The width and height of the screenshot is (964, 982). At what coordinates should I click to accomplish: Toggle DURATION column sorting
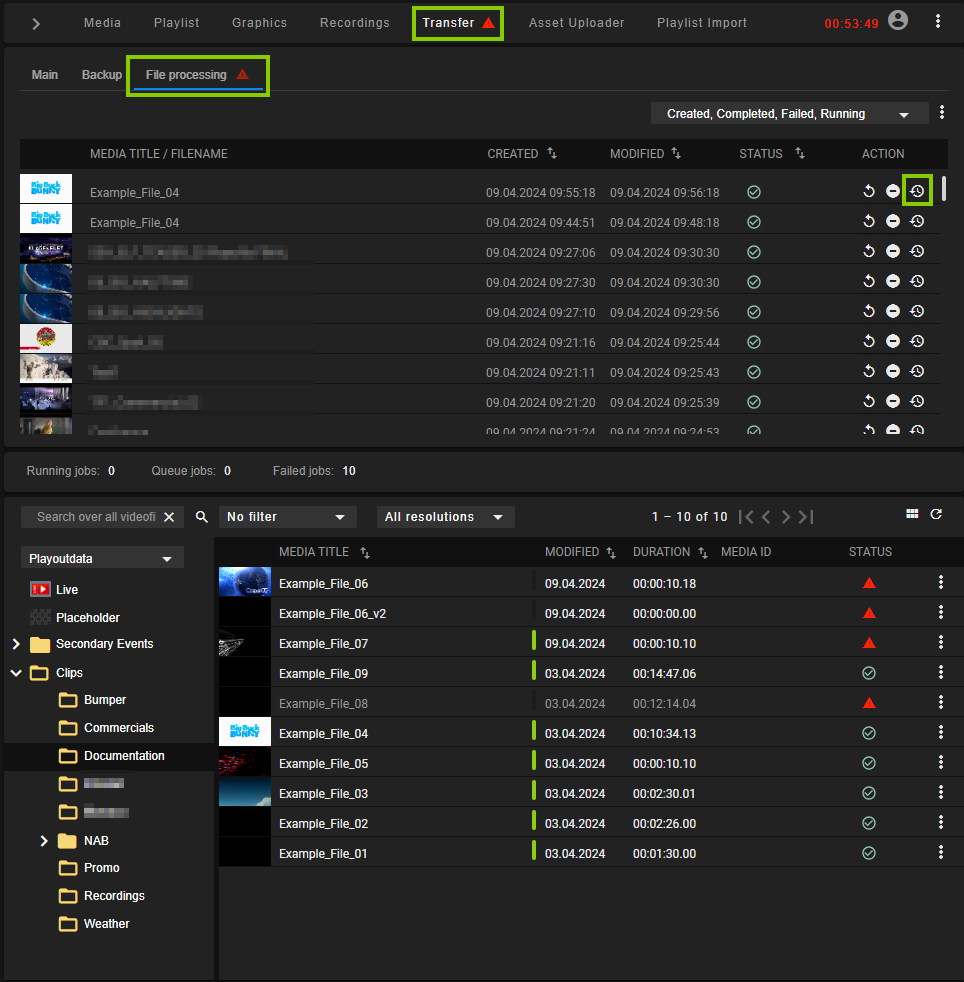coord(701,551)
